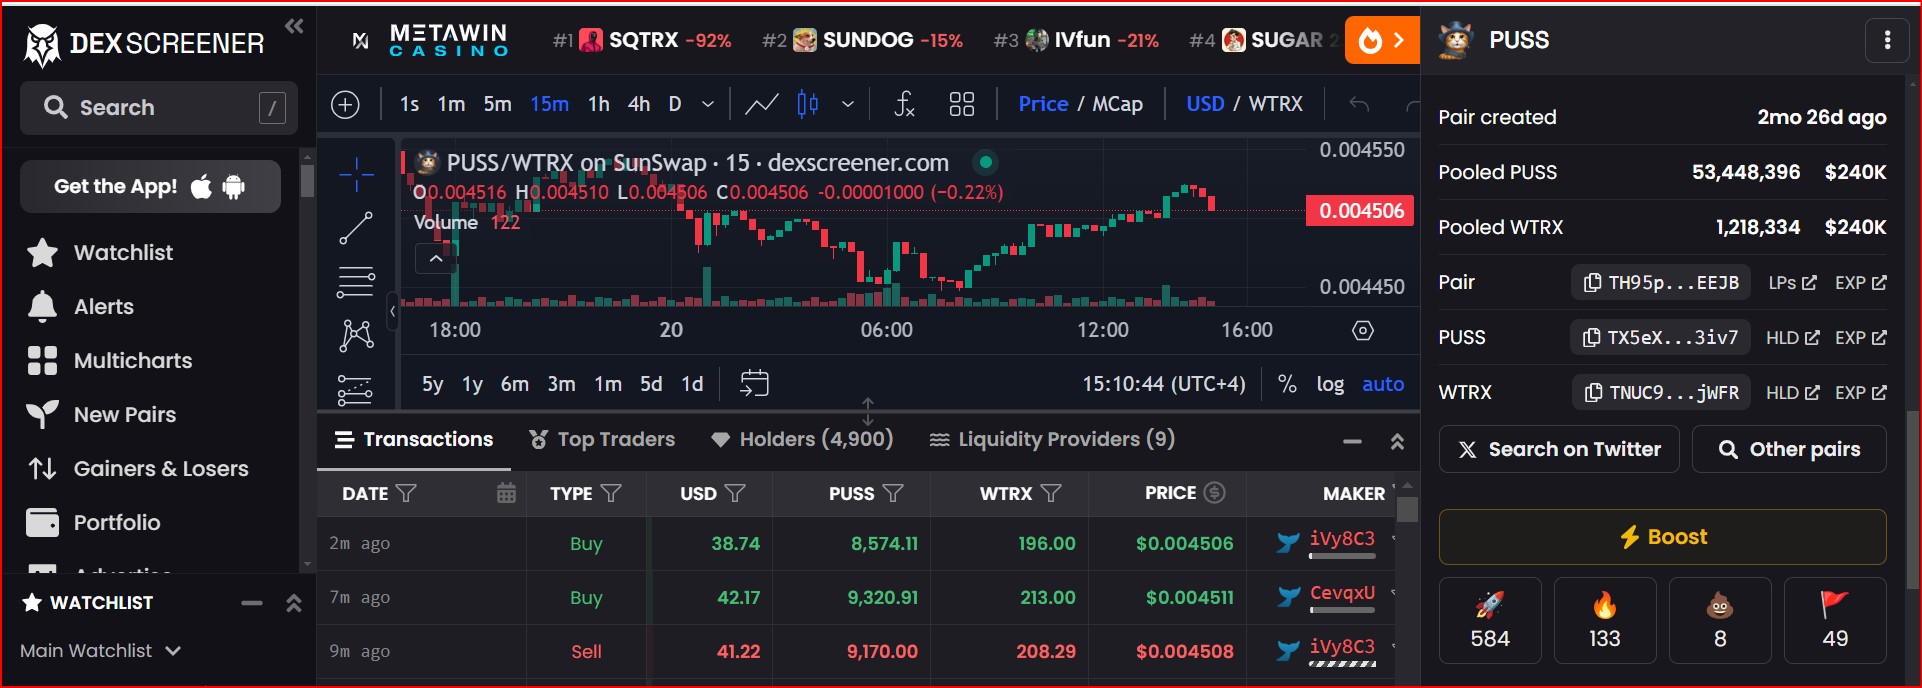Collapse the chart legend chevron

point(436,259)
